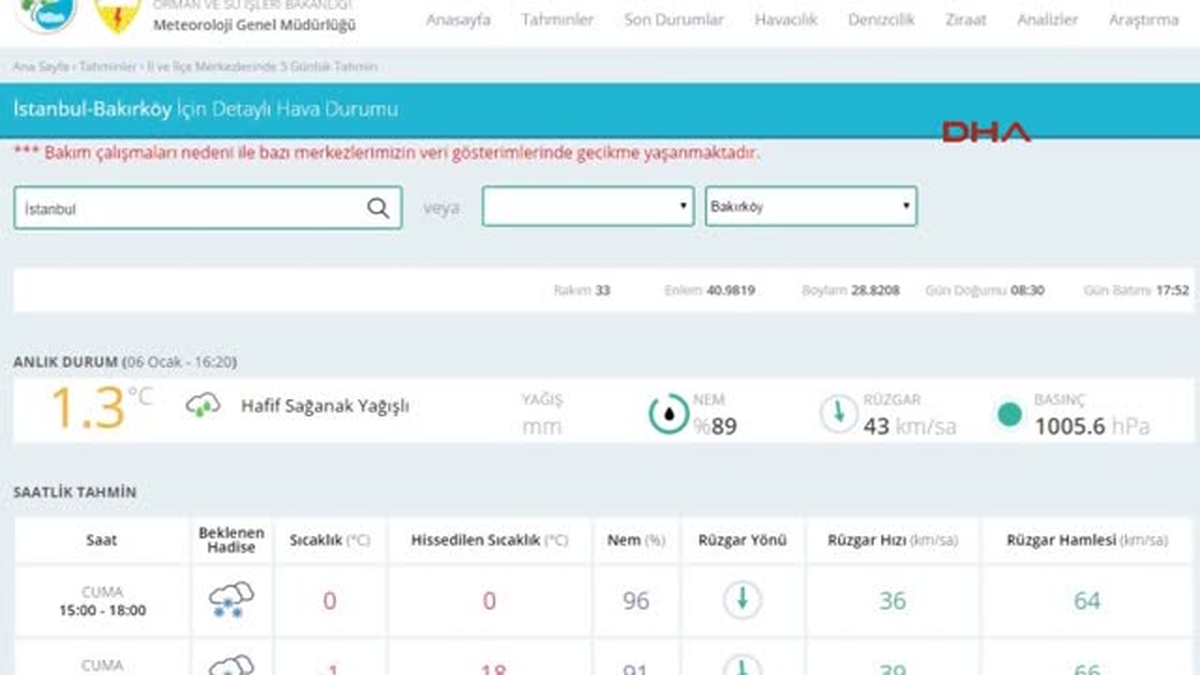
Task: Click the wind direction arrow in 15:00 - 18:00 row
Action: point(742,600)
